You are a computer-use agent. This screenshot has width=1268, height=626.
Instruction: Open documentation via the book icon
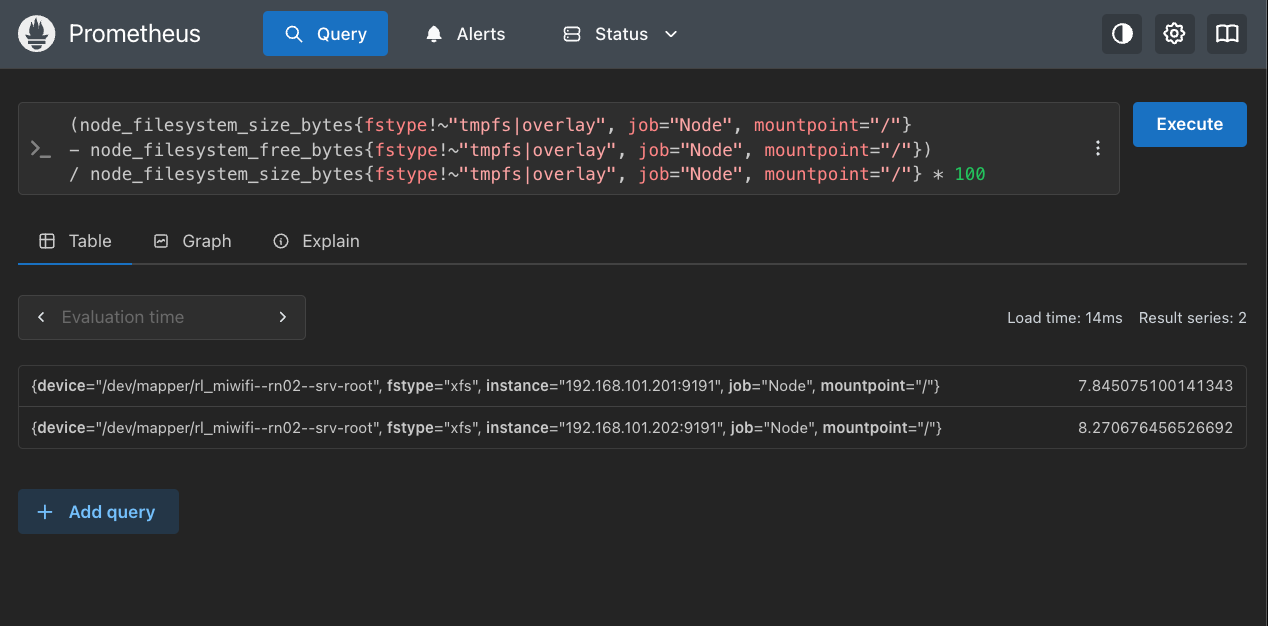tap(1227, 34)
